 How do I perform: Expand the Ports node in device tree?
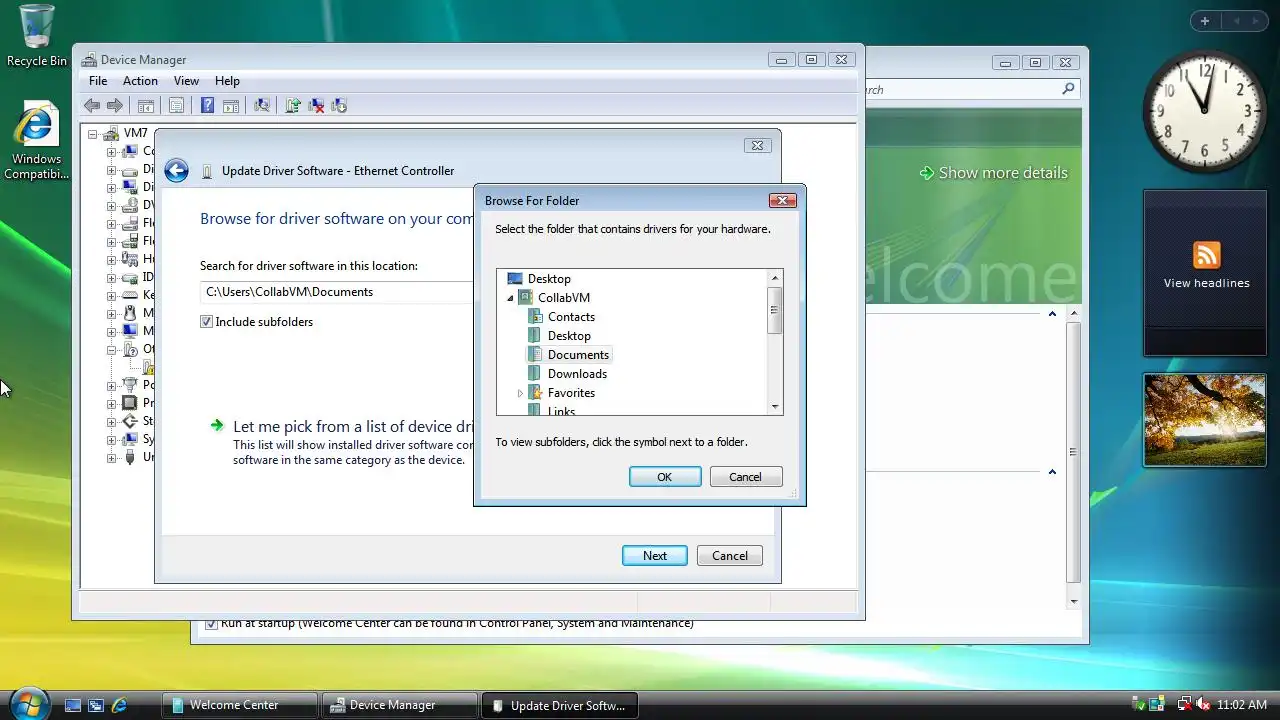pyautogui.click(x=112, y=385)
